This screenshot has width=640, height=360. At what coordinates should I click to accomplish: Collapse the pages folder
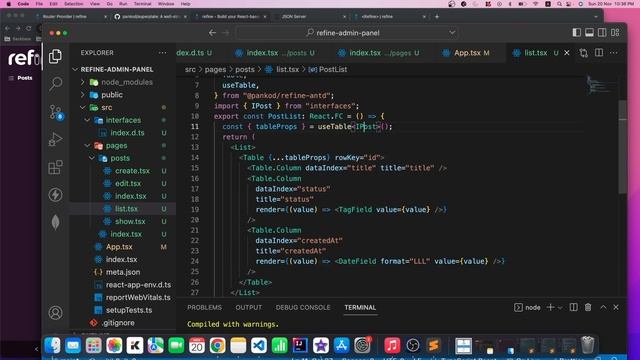(x=87, y=145)
